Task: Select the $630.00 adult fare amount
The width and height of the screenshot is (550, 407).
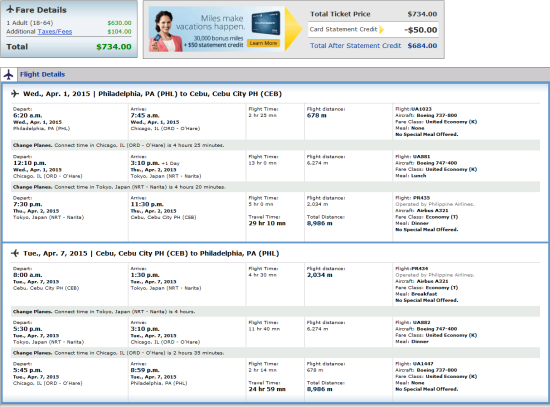Action: (x=119, y=23)
